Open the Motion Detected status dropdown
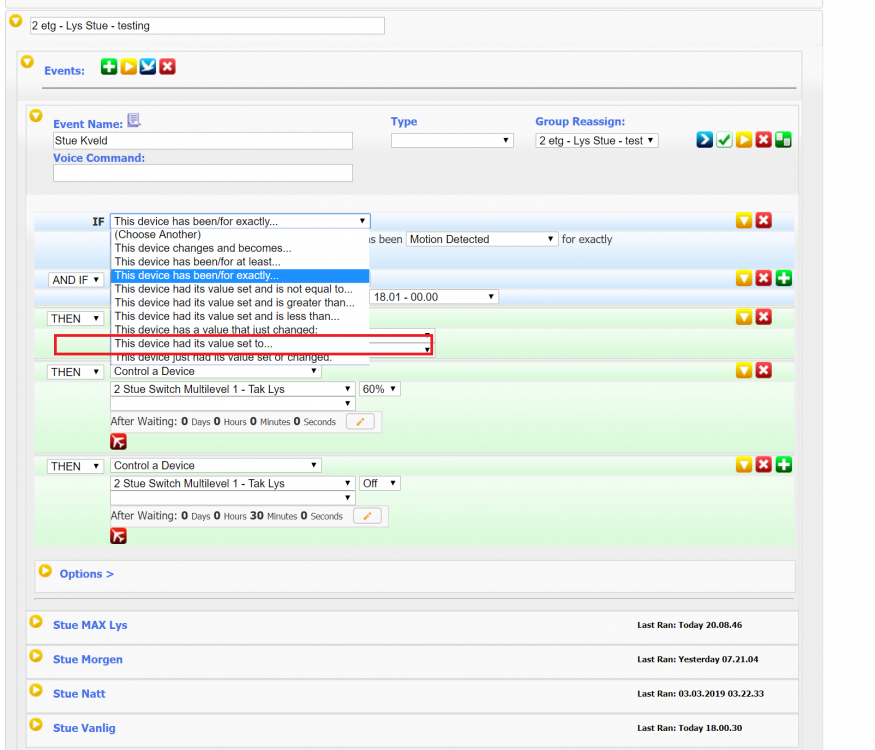This screenshot has width=875, height=750. coord(482,240)
